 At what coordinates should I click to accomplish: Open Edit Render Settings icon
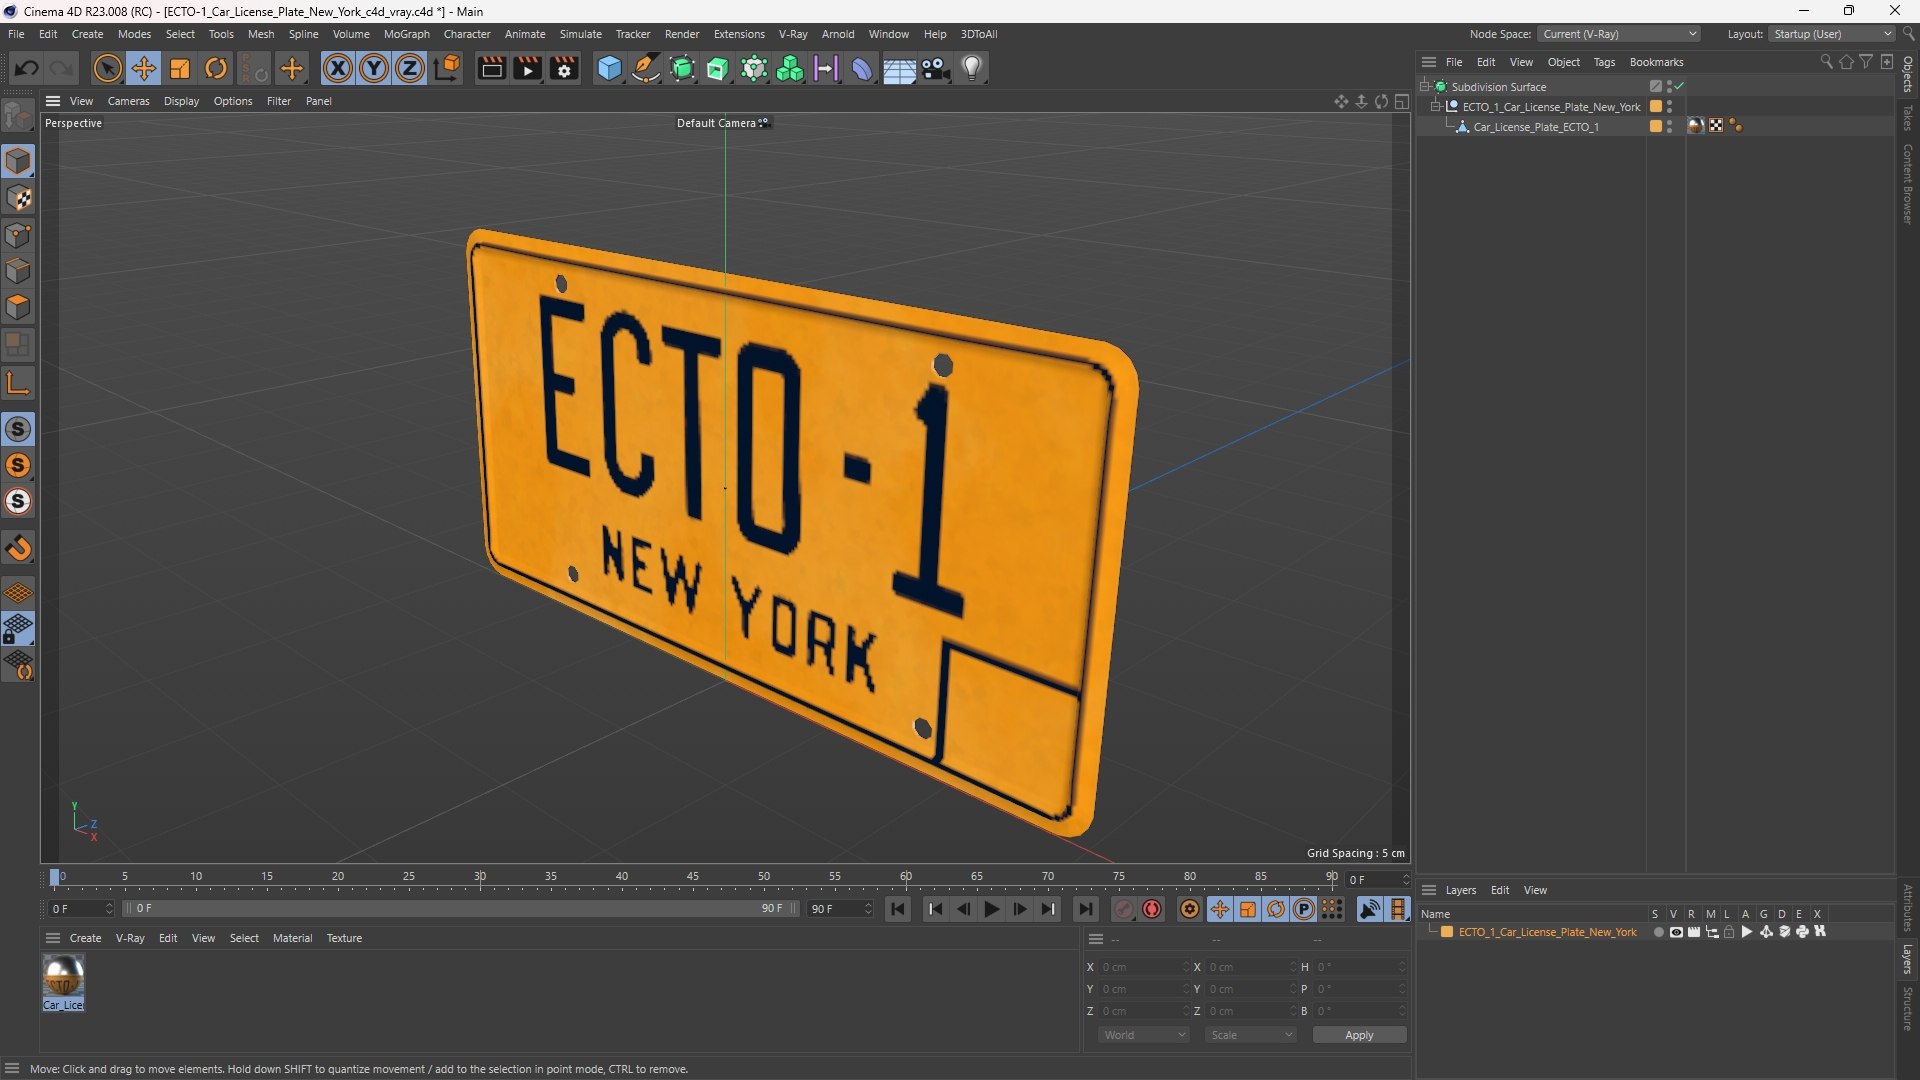tap(565, 68)
